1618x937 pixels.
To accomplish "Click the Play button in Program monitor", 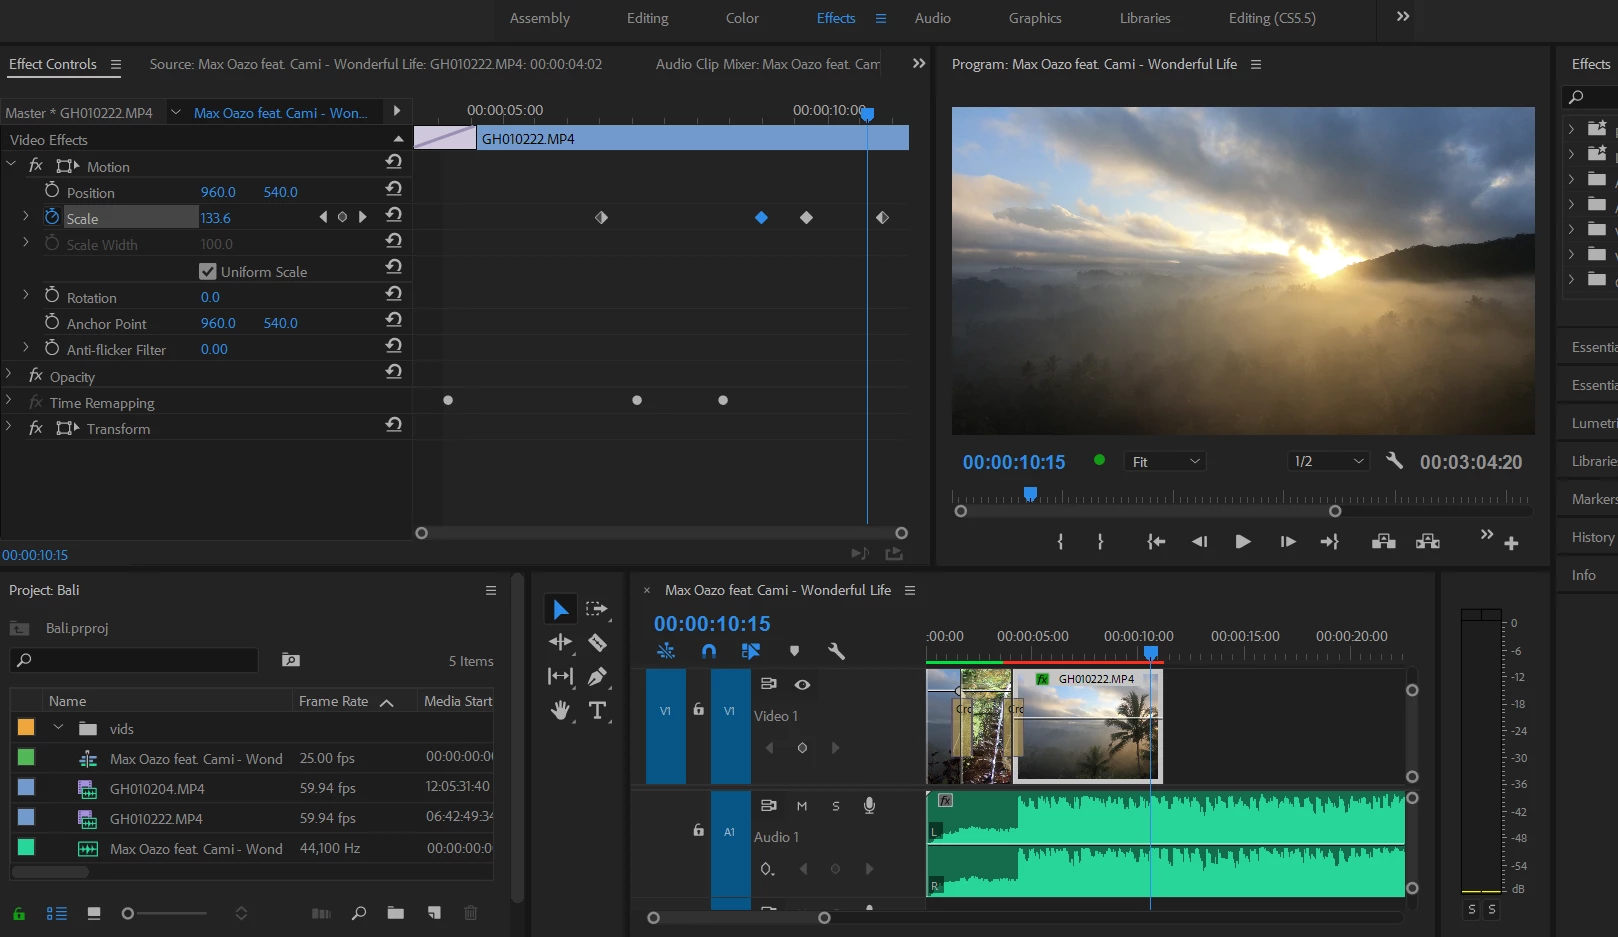I will tap(1242, 542).
